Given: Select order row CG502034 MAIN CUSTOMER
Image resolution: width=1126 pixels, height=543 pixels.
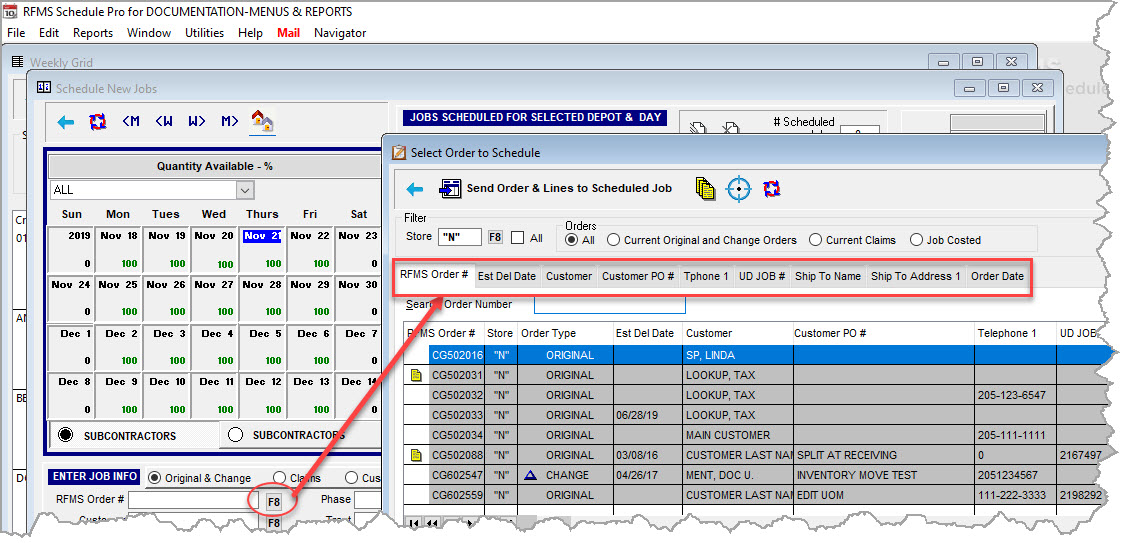Looking at the screenshot, I should point(754,435).
